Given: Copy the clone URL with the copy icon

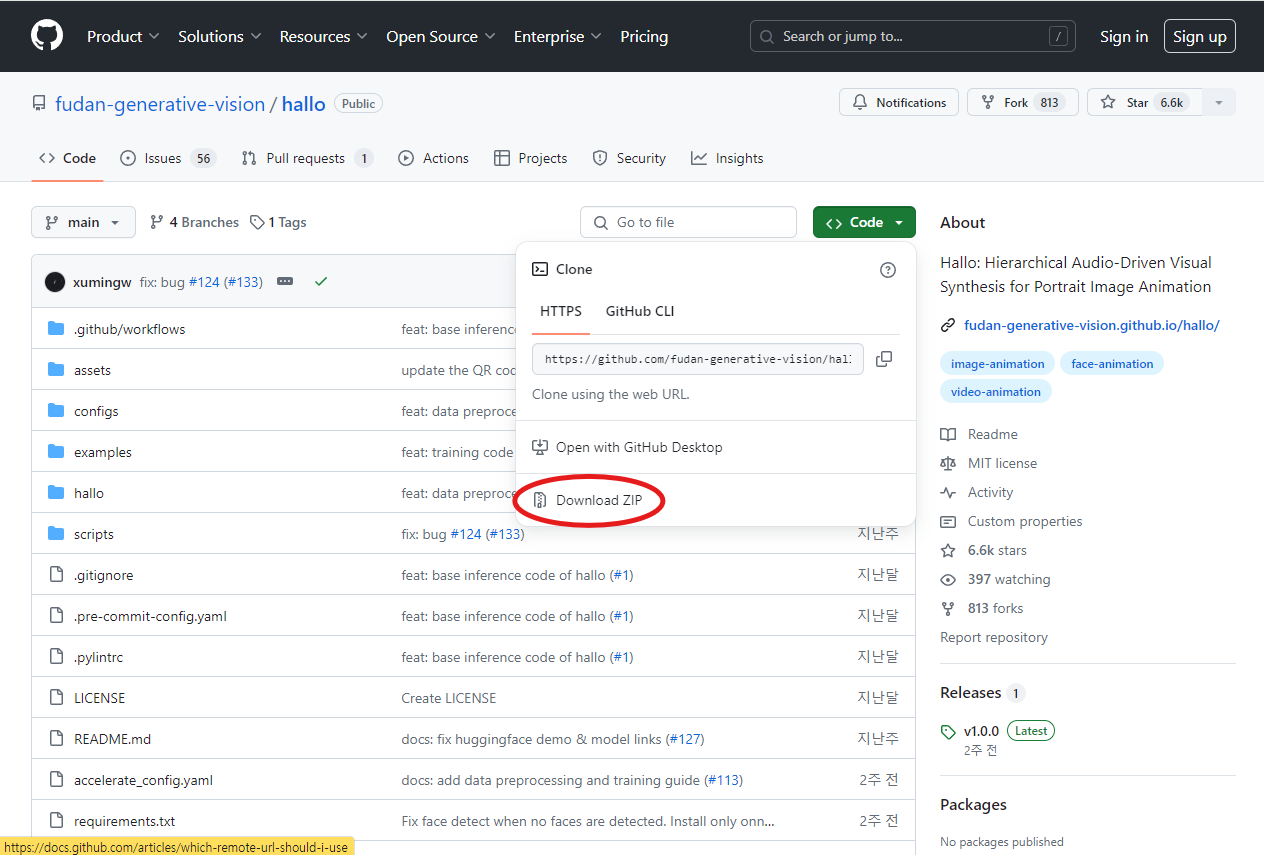Looking at the screenshot, I should (x=884, y=359).
